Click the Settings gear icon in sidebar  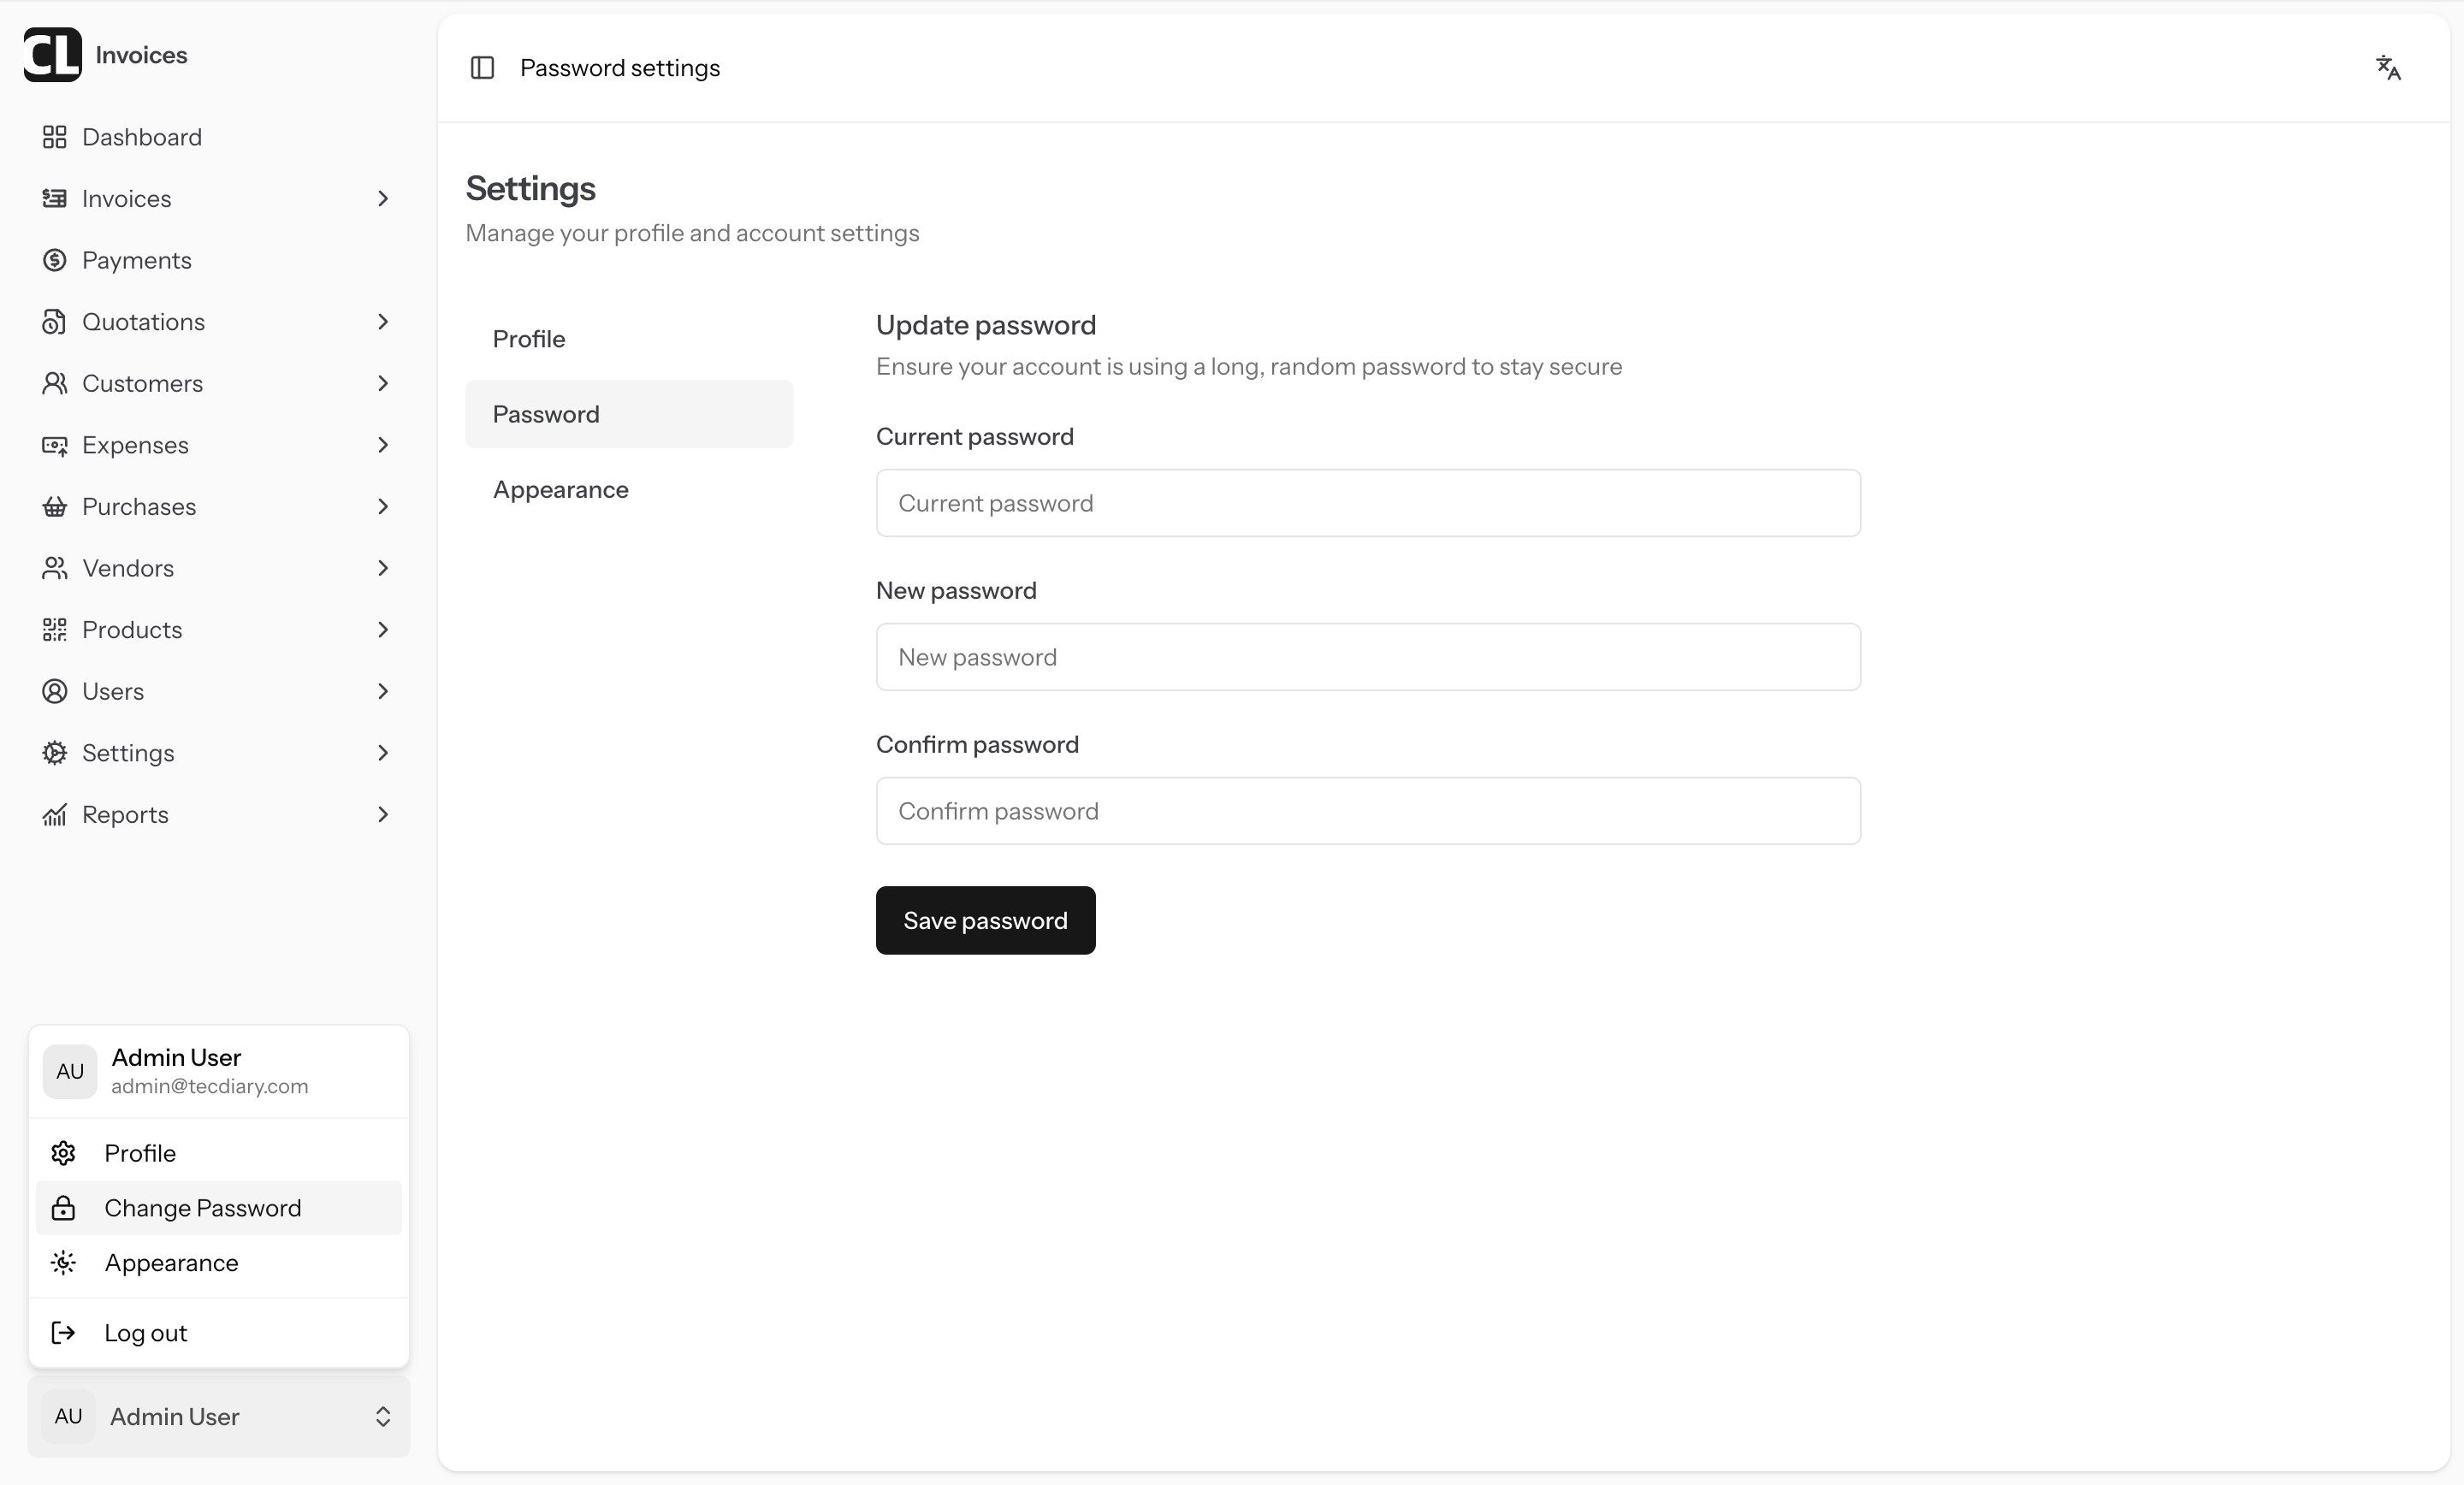click(55, 753)
